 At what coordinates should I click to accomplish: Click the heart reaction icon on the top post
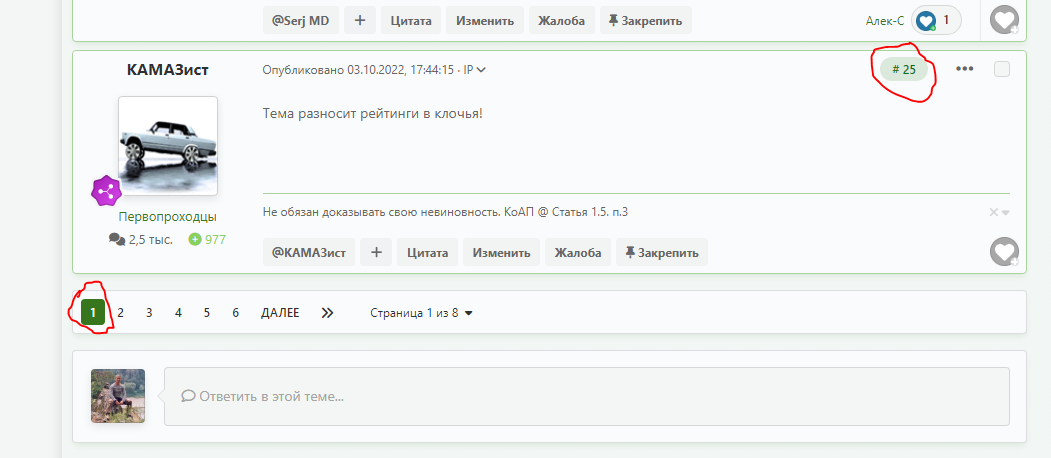tap(1004, 20)
